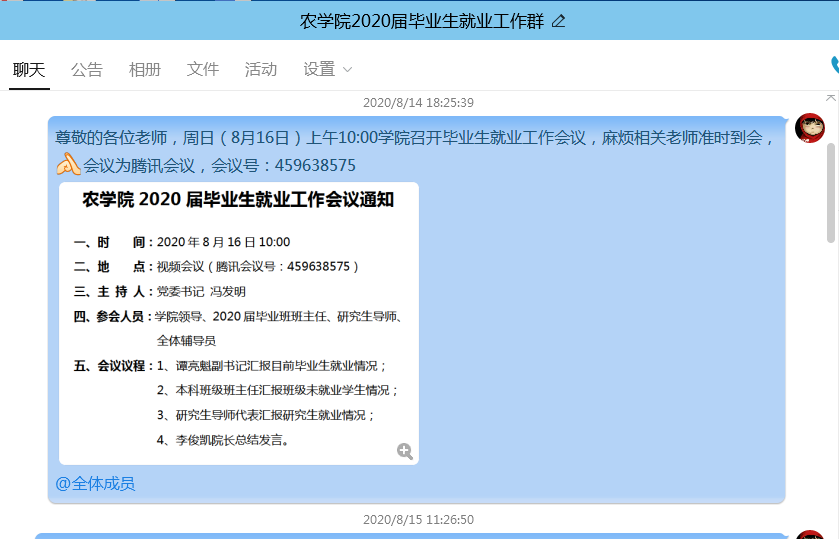Go to the 相册 tab
The image size is (839, 539).
click(x=145, y=69)
